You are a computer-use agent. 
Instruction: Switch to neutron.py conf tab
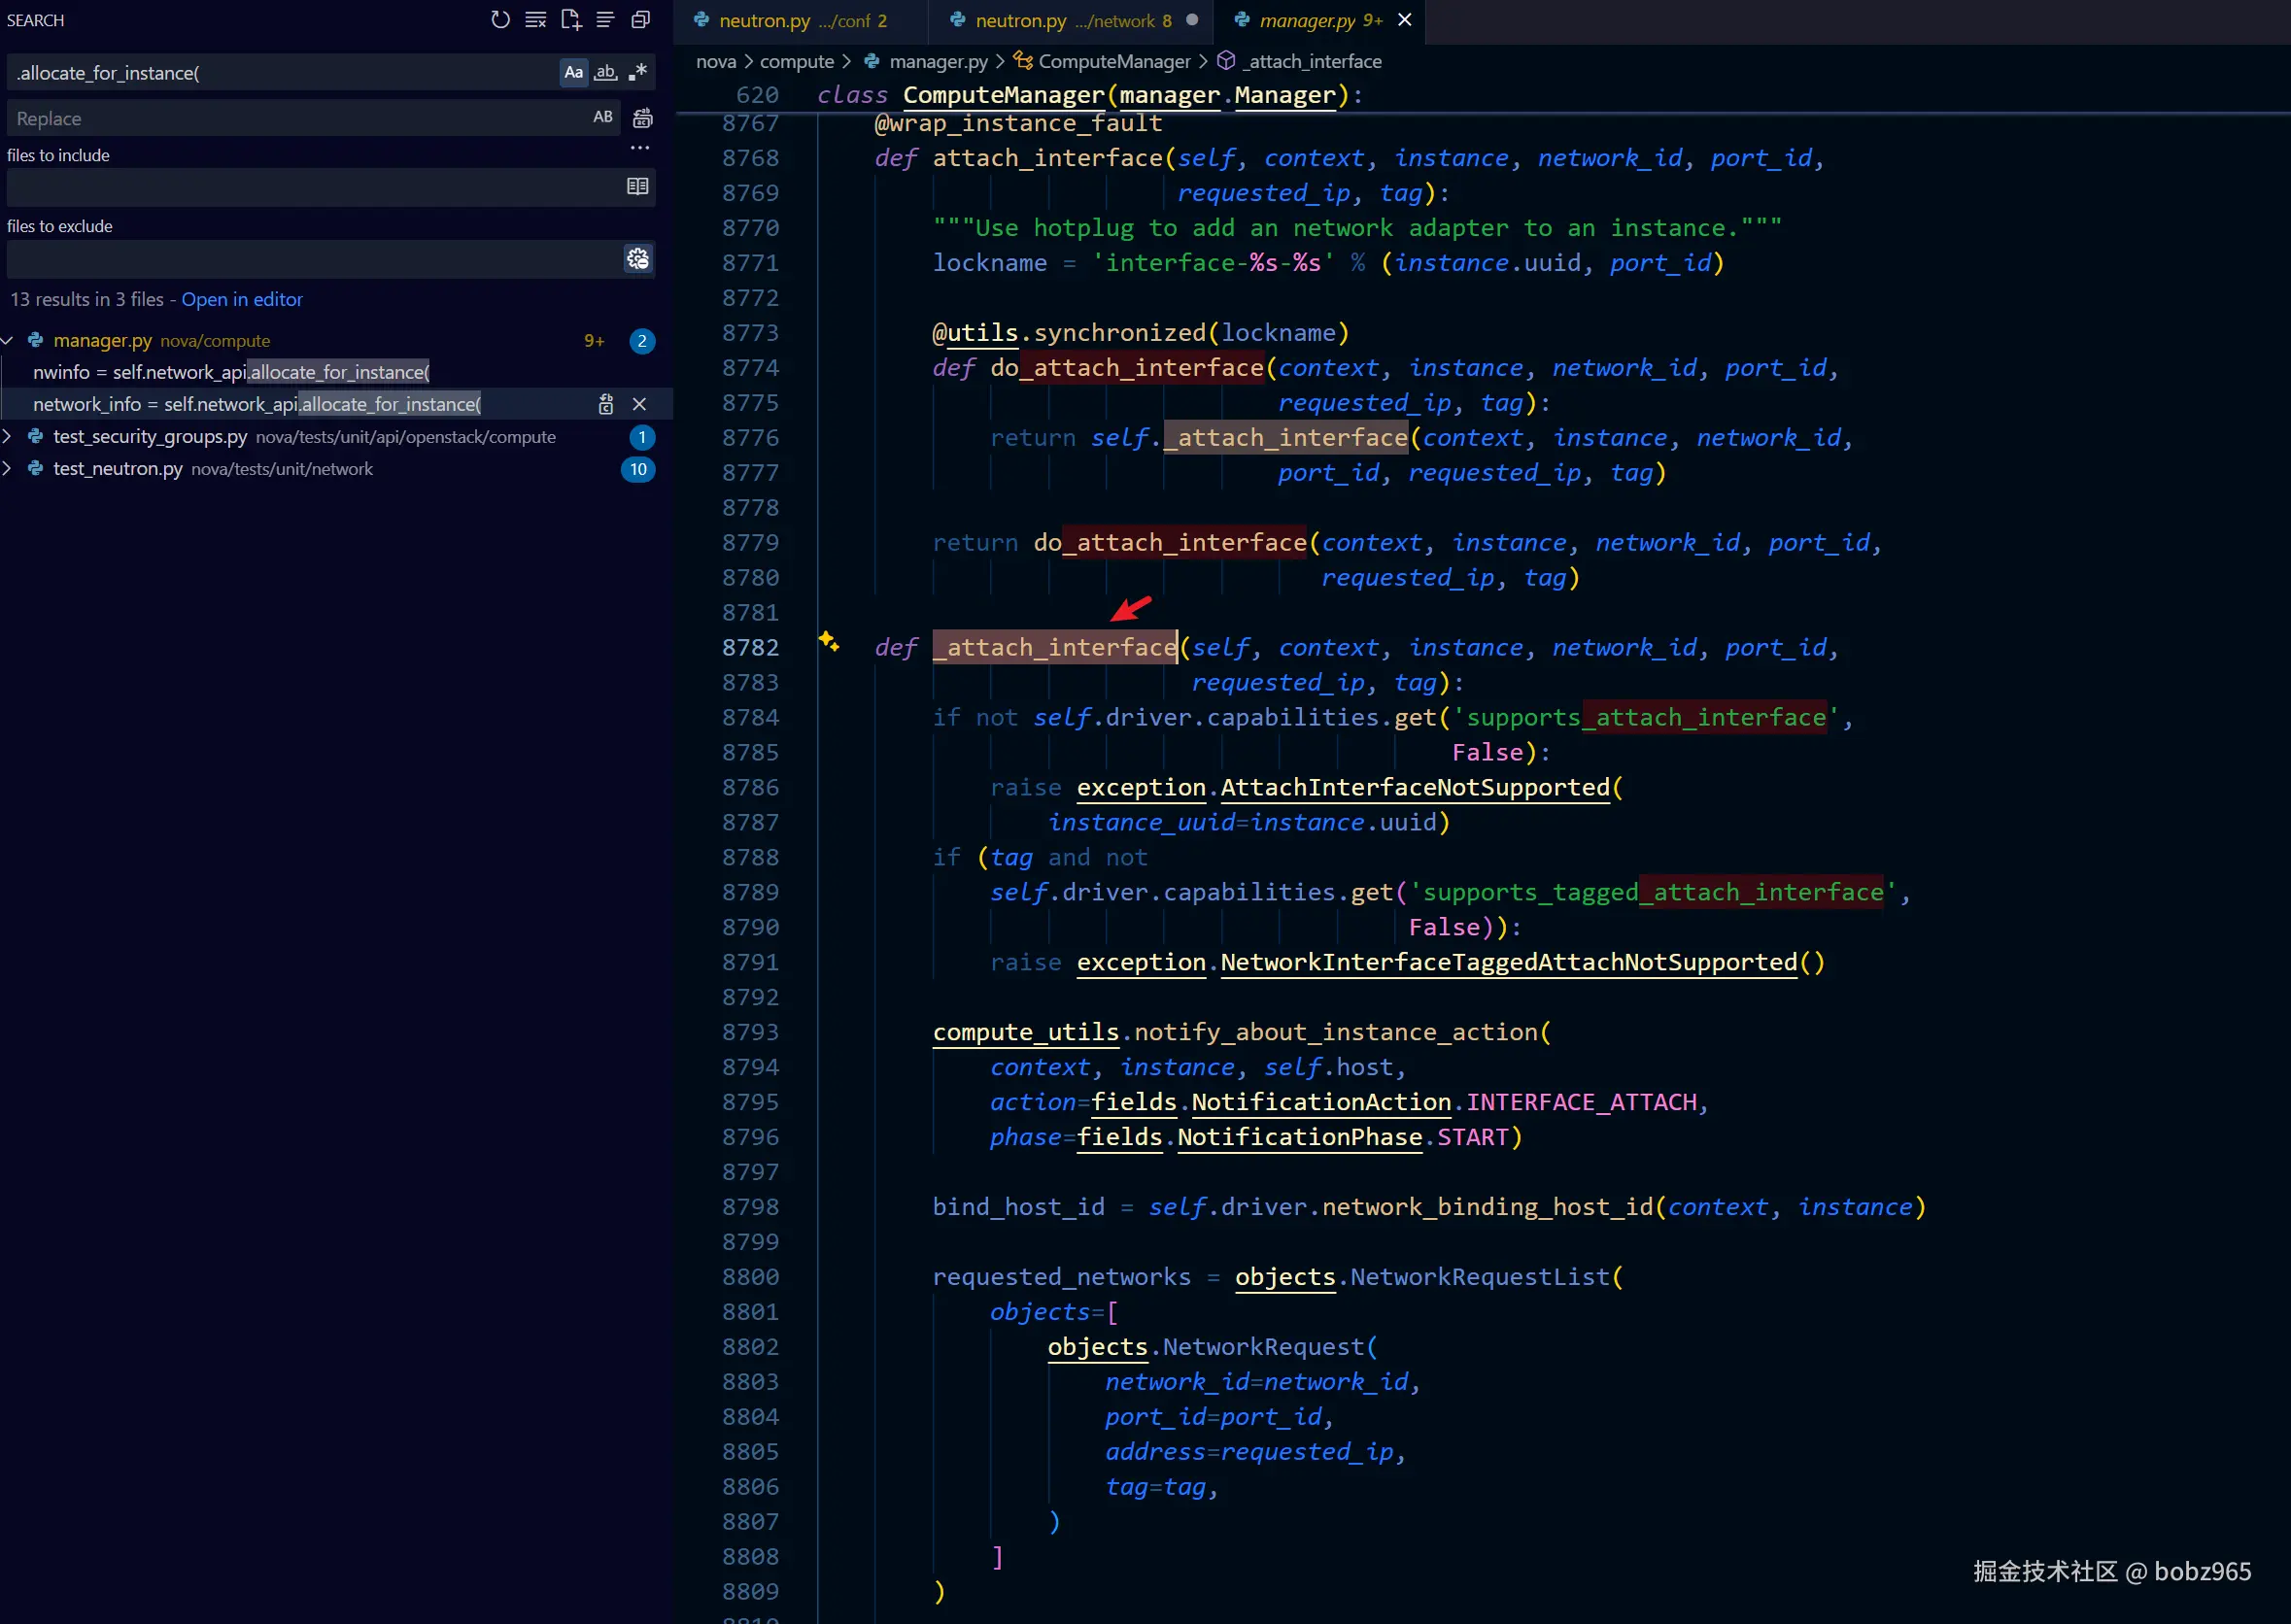(791, 20)
